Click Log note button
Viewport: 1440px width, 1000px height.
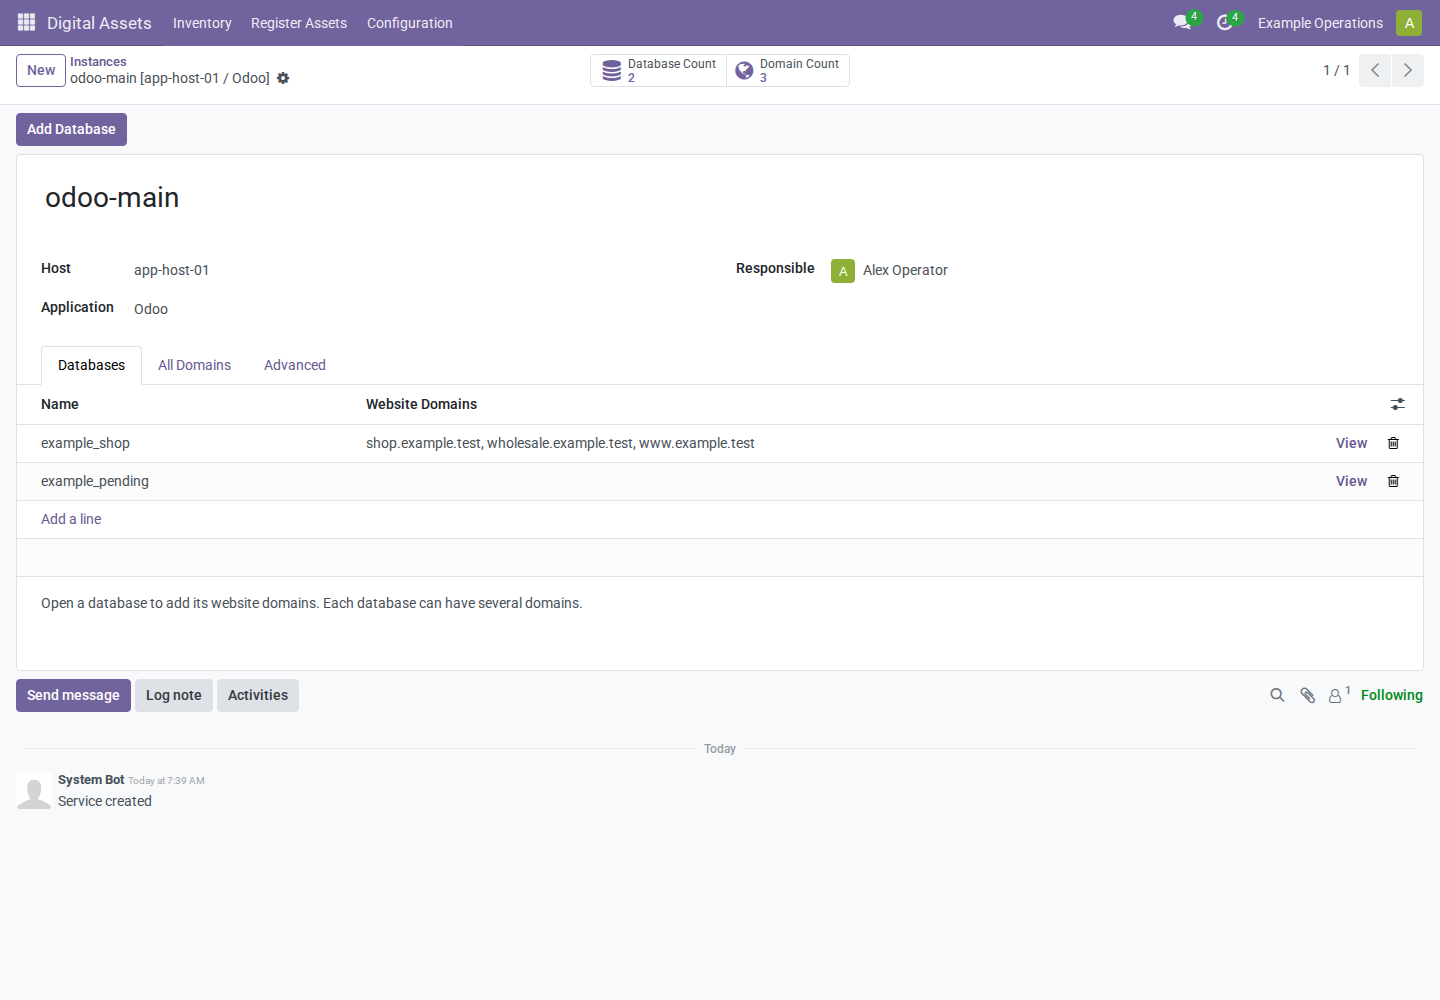coord(174,695)
